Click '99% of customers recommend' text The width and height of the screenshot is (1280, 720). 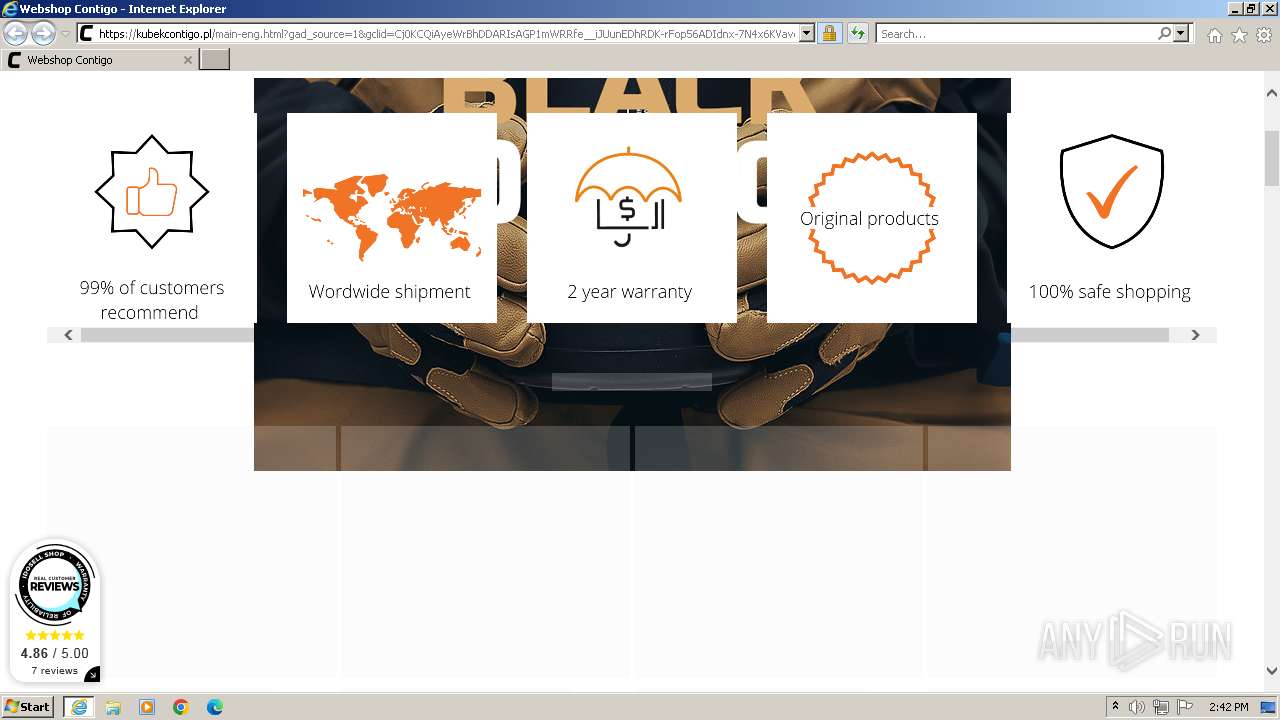pyautogui.click(x=151, y=300)
